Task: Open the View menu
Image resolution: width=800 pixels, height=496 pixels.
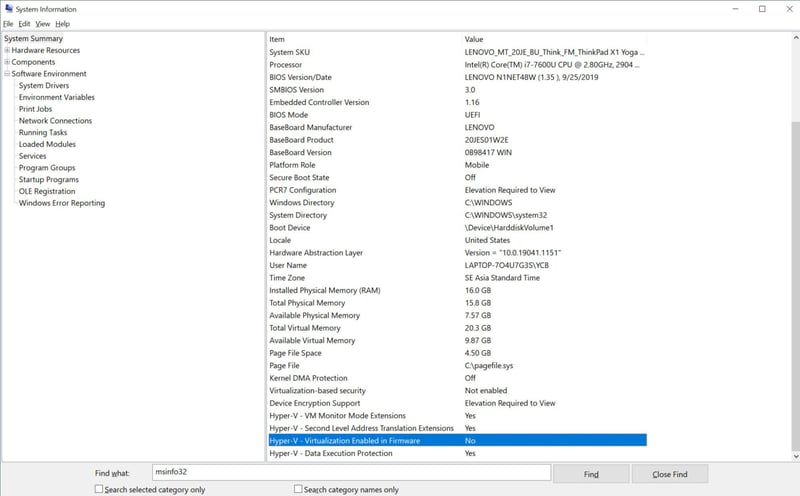Action: 42,23
